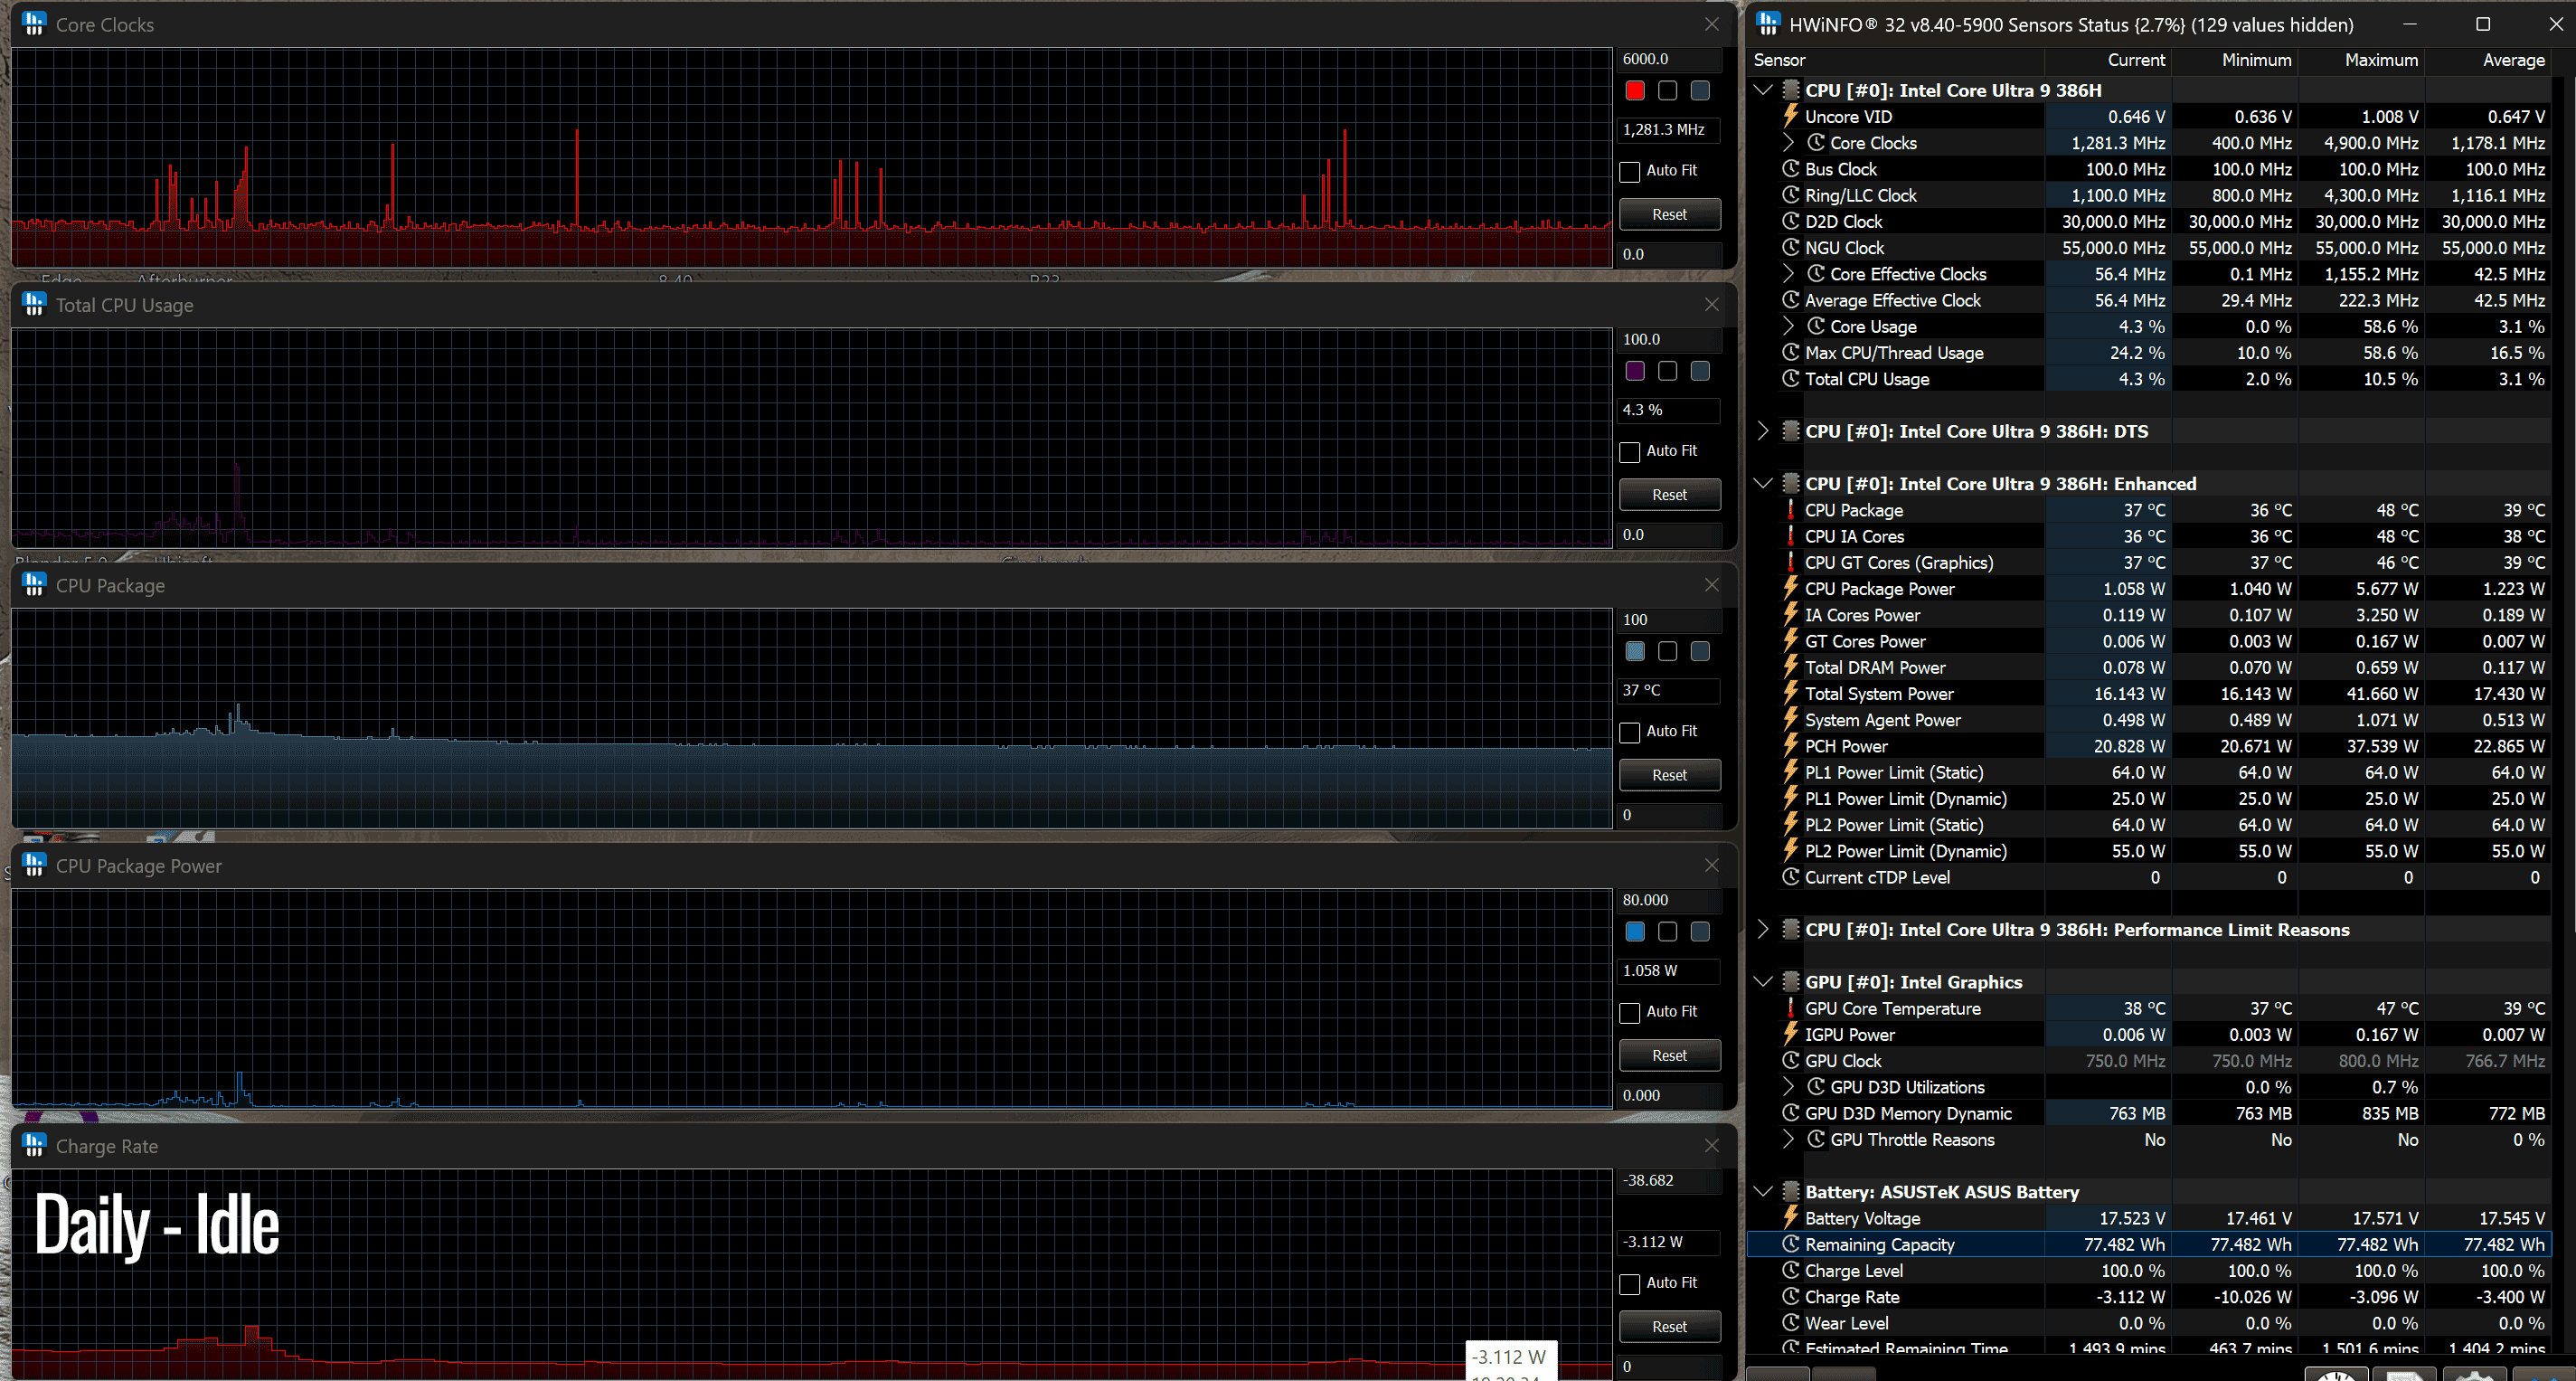Click the Average column header
2576x1381 pixels.
tap(2488, 60)
